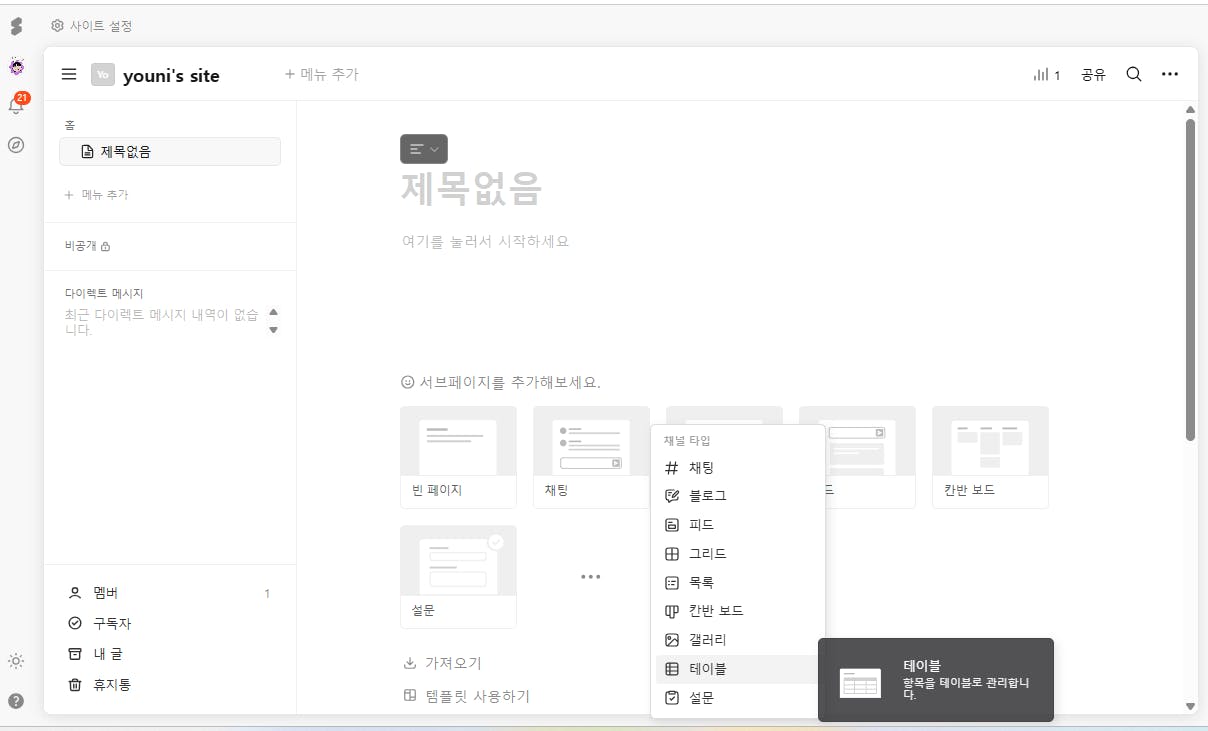Toggle theme with the sun icon

(x=16, y=661)
